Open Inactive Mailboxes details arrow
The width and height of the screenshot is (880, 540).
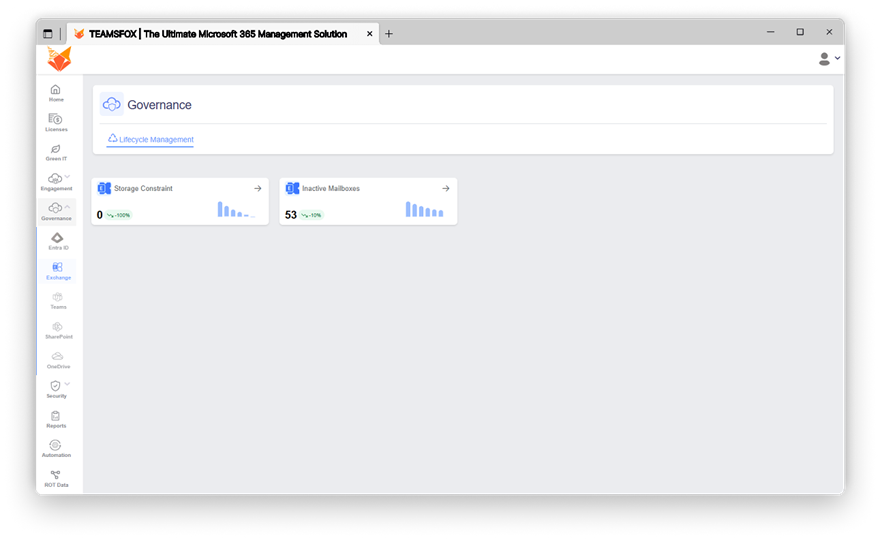pos(446,189)
